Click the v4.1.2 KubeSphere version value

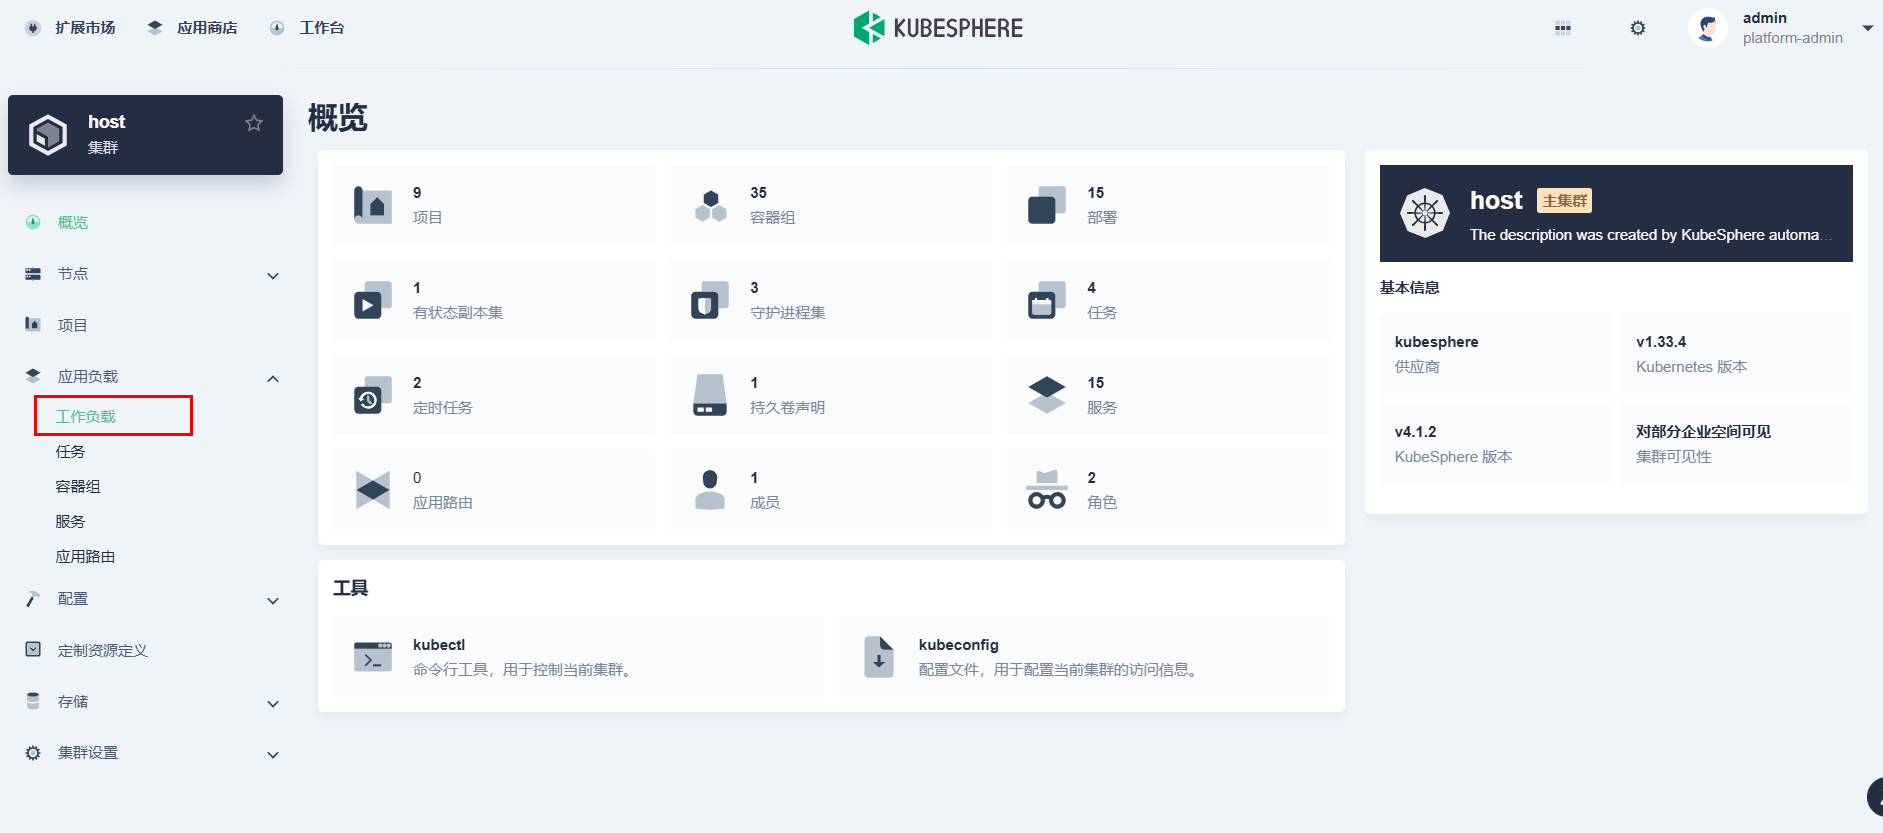click(1415, 432)
